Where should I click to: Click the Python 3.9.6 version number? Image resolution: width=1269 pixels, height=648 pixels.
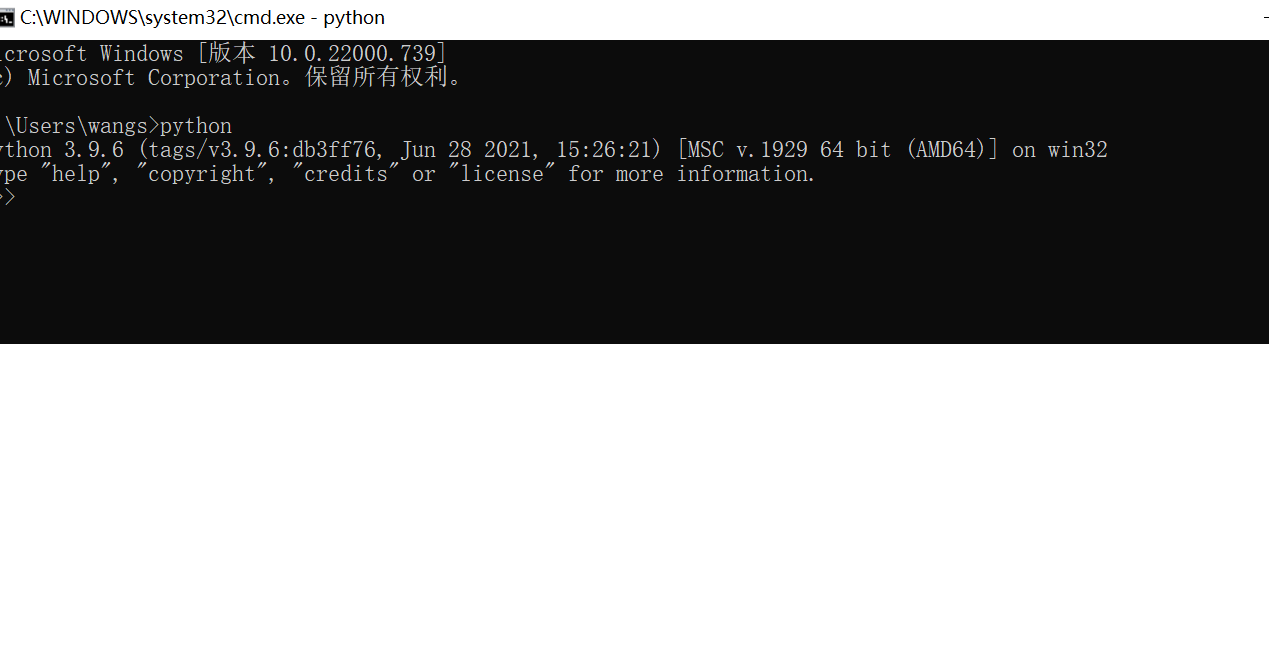94,150
